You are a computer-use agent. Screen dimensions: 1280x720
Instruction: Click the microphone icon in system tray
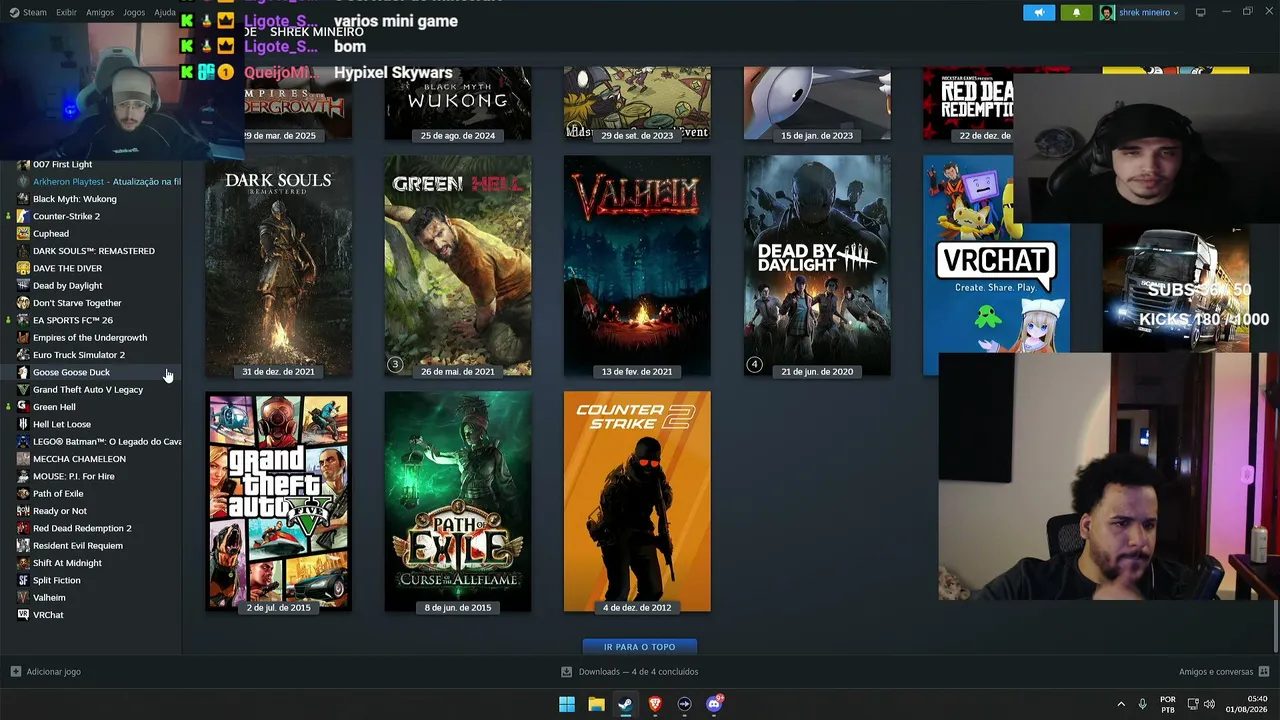pos(1142,704)
